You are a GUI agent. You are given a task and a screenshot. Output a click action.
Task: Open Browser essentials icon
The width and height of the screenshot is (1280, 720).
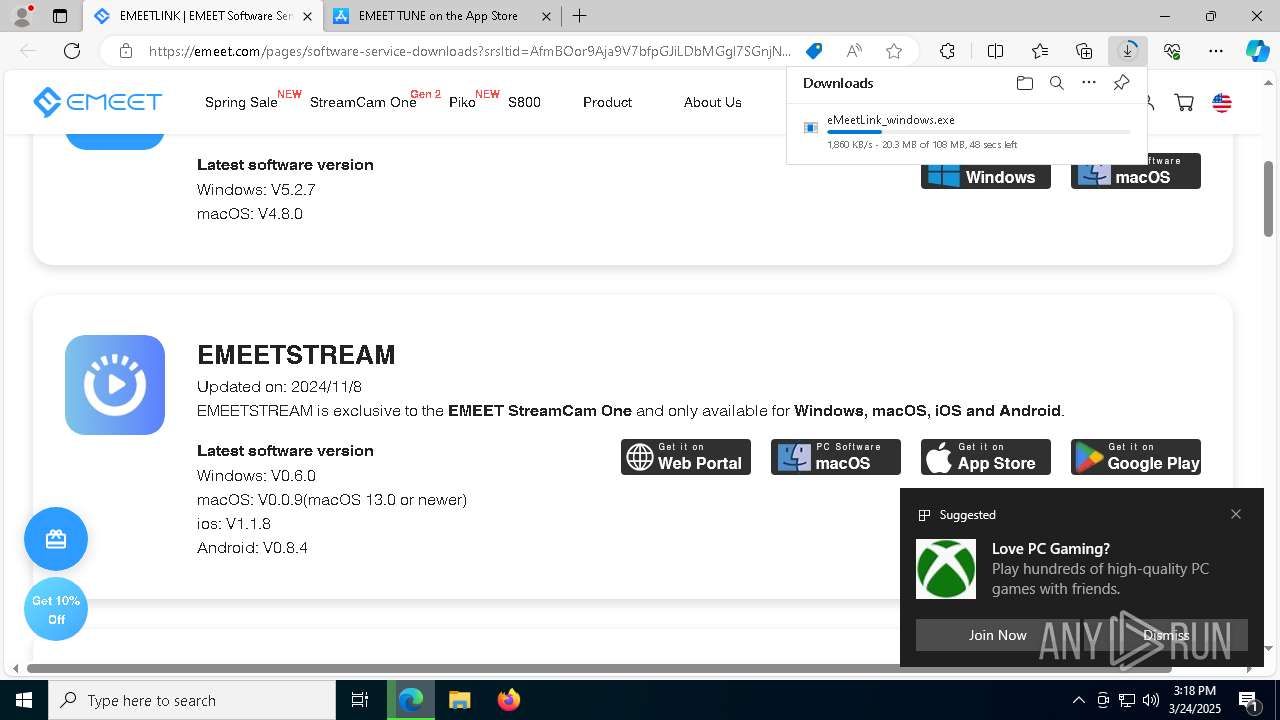(x=1172, y=51)
